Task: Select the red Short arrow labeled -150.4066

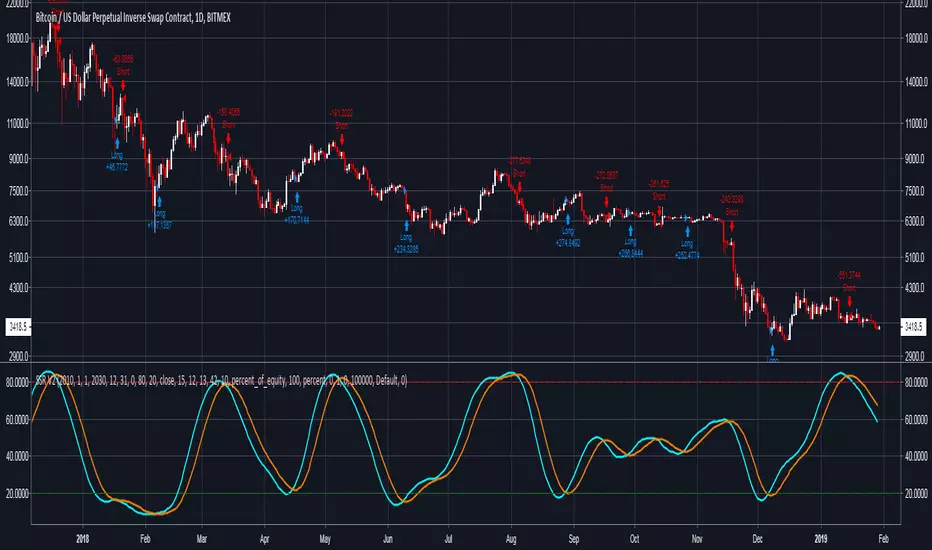Action: 228,137
